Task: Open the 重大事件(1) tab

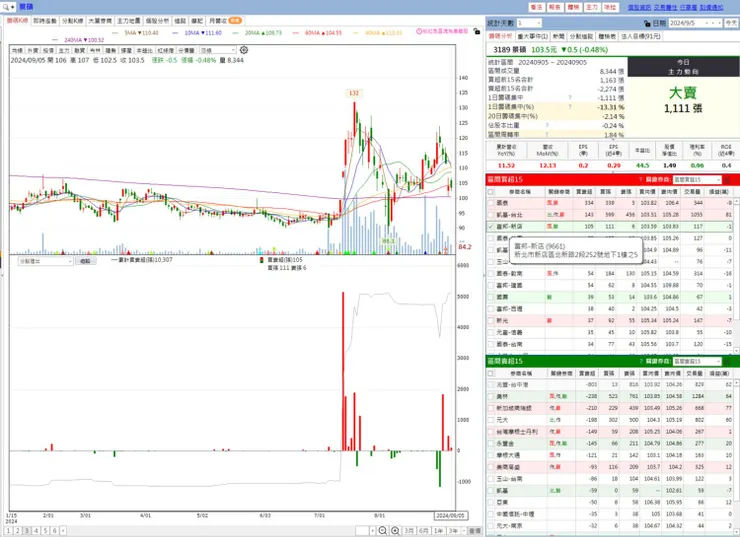Action: 532,36
